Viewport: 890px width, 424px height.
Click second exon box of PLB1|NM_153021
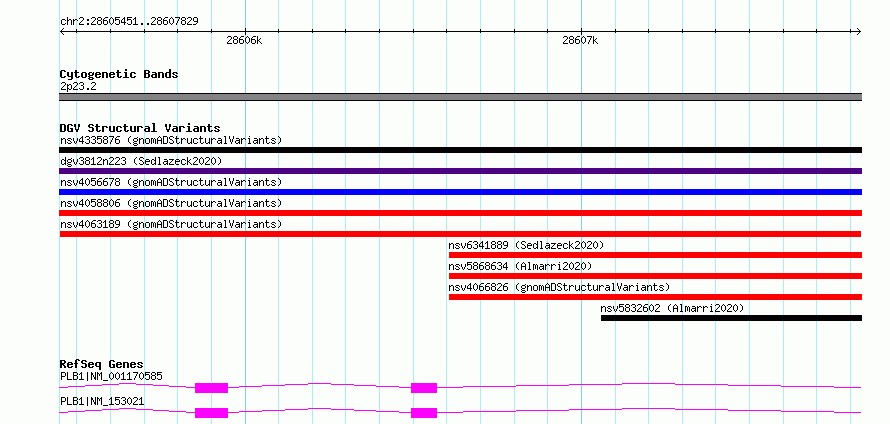pyautogui.click(x=424, y=413)
